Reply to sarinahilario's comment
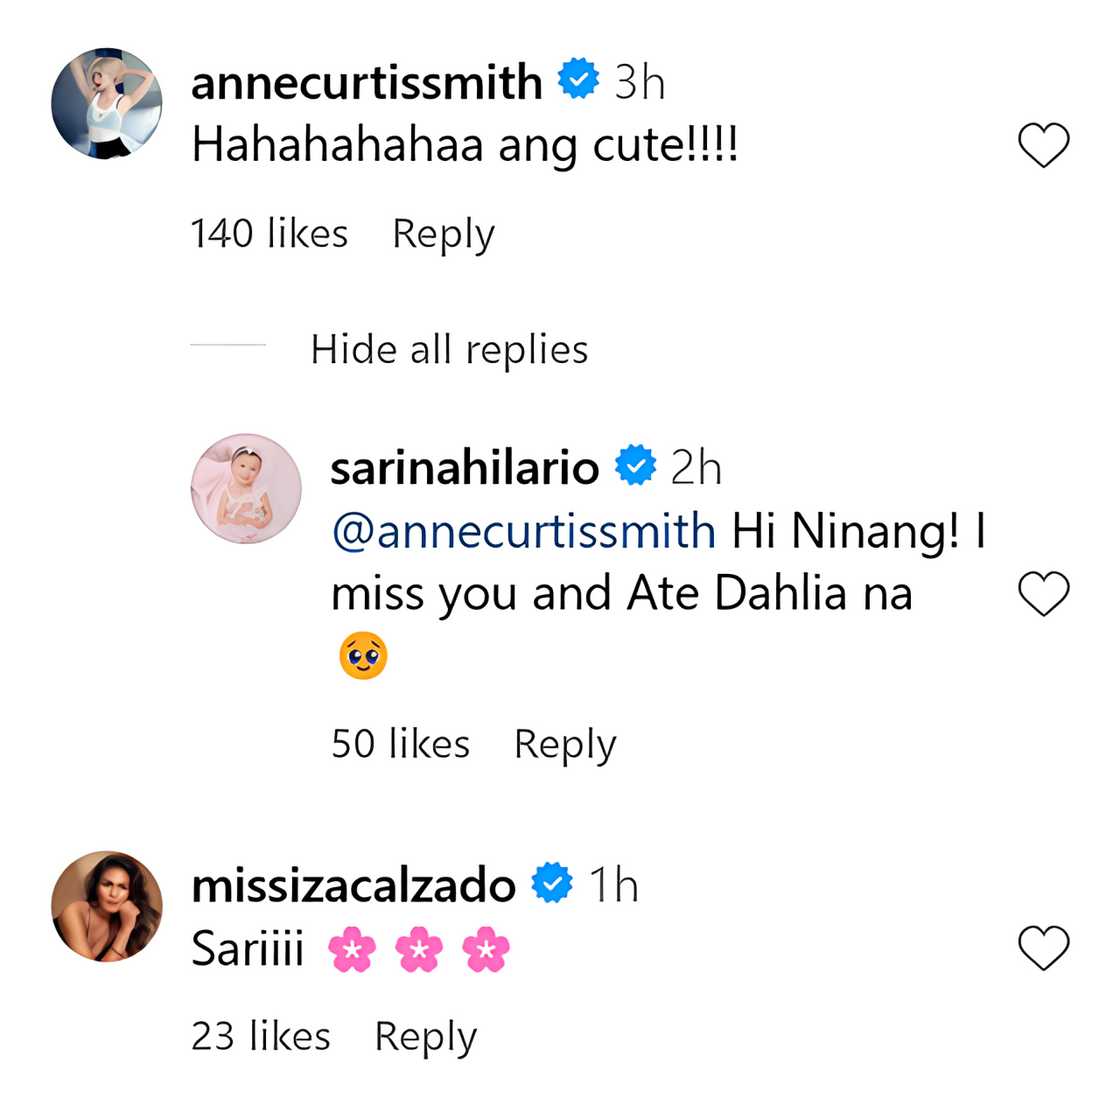 coord(565,744)
